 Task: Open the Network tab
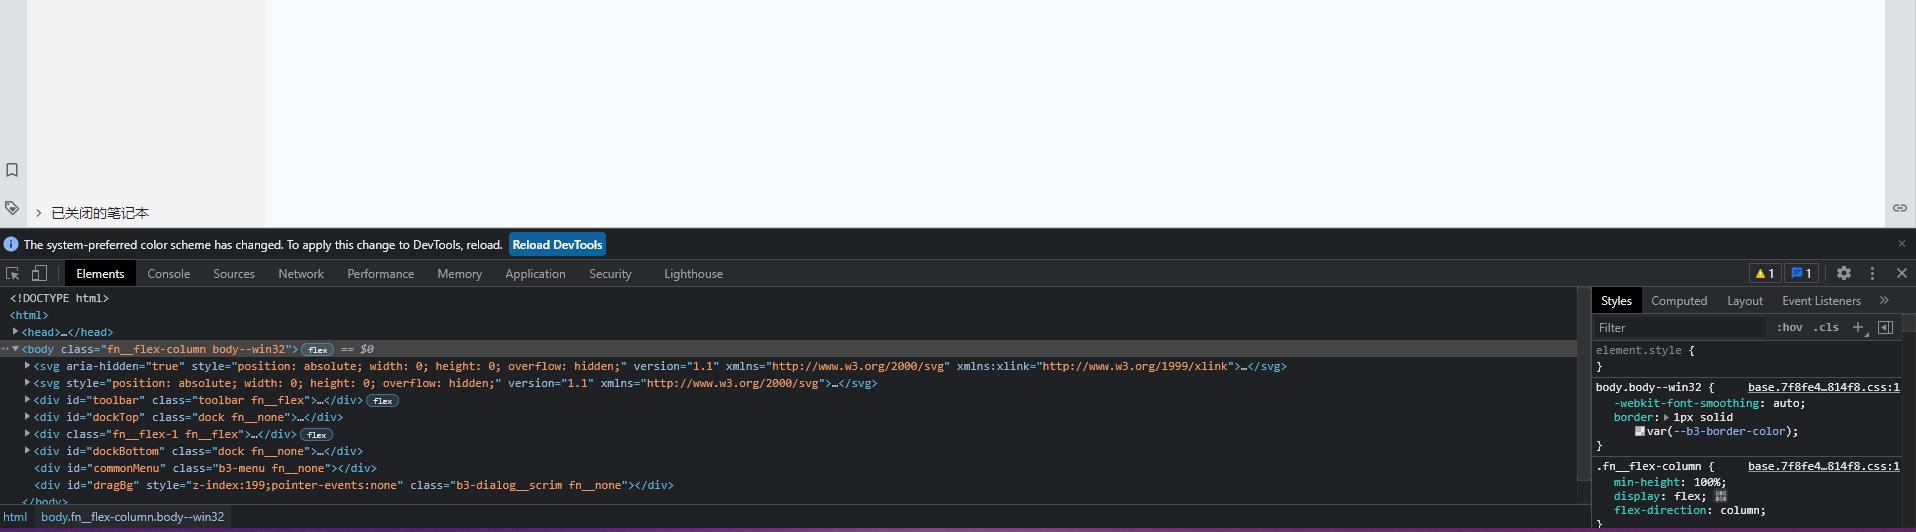tap(301, 273)
